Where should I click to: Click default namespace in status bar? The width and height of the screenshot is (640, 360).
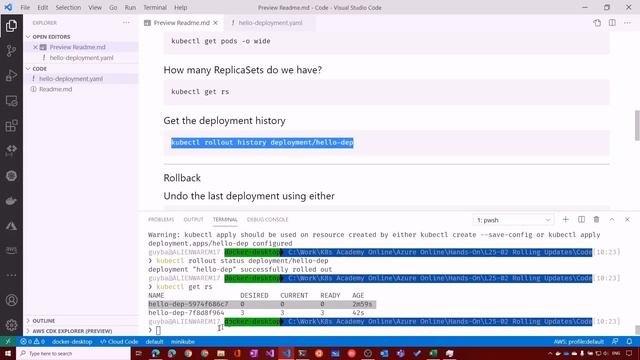coord(154,342)
